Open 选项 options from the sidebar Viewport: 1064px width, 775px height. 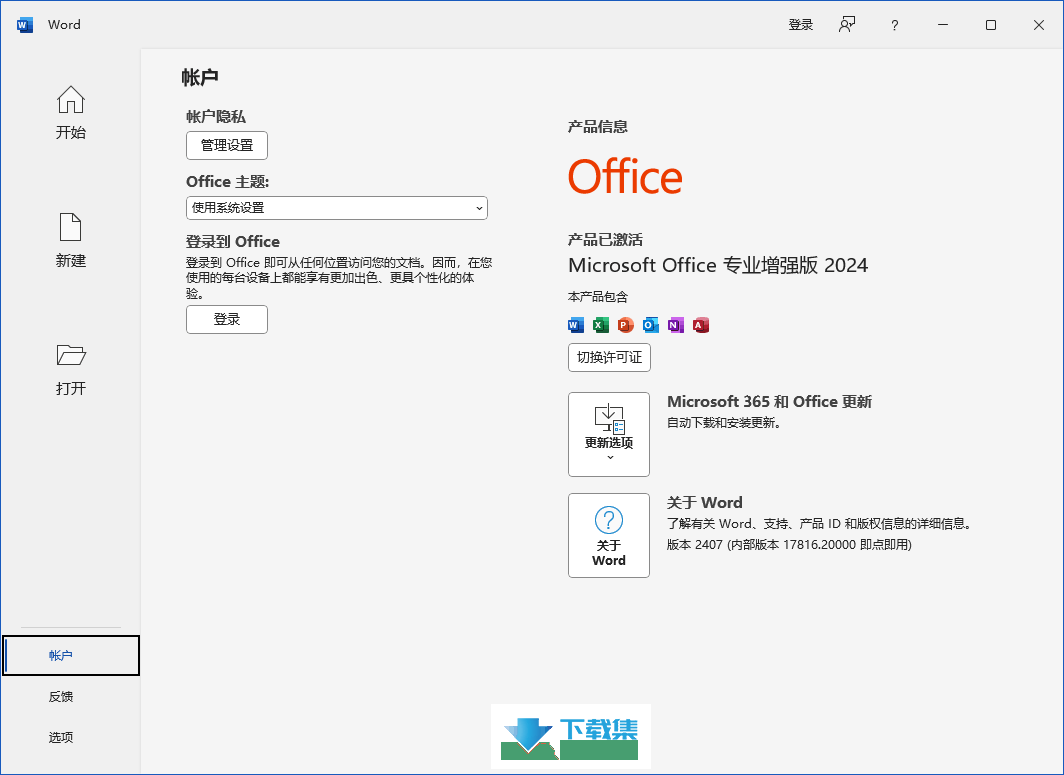[61, 737]
